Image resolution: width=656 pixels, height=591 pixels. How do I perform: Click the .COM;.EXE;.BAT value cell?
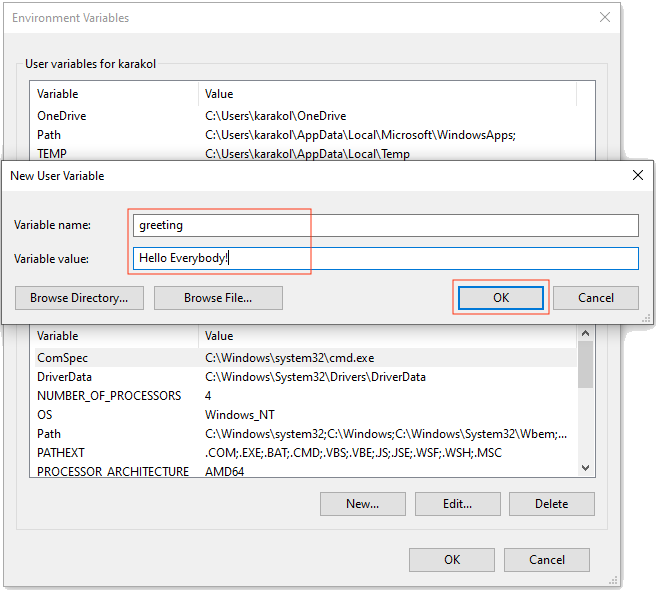[x=353, y=453]
